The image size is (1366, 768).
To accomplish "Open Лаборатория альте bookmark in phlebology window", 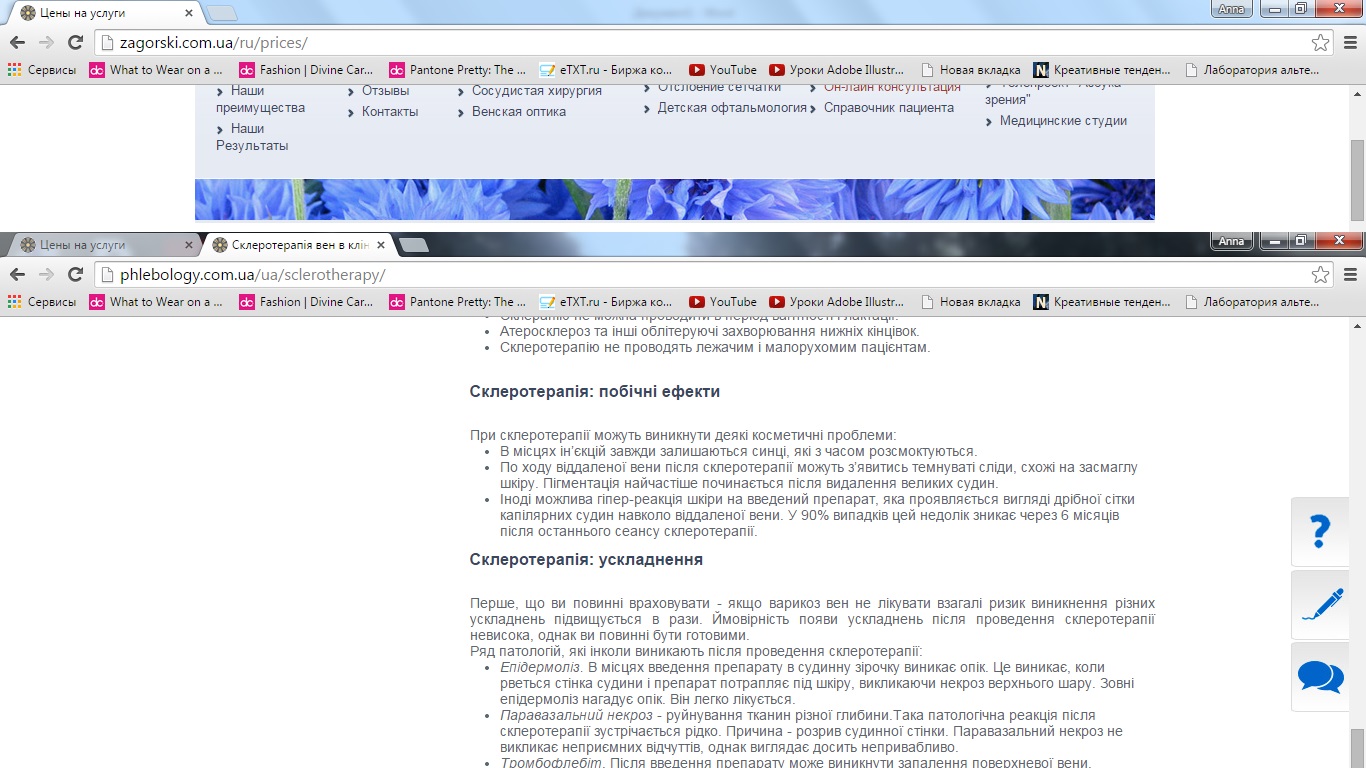I will [1252, 302].
